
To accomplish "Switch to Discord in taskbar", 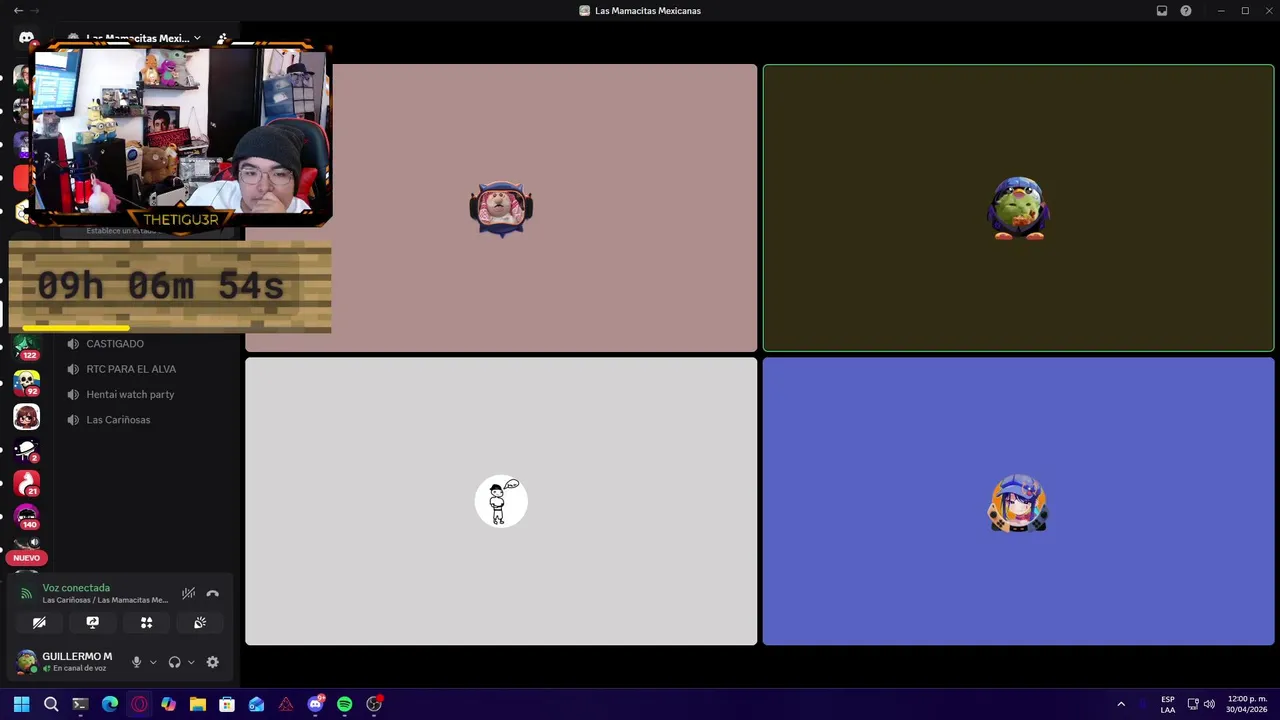I will pos(315,704).
